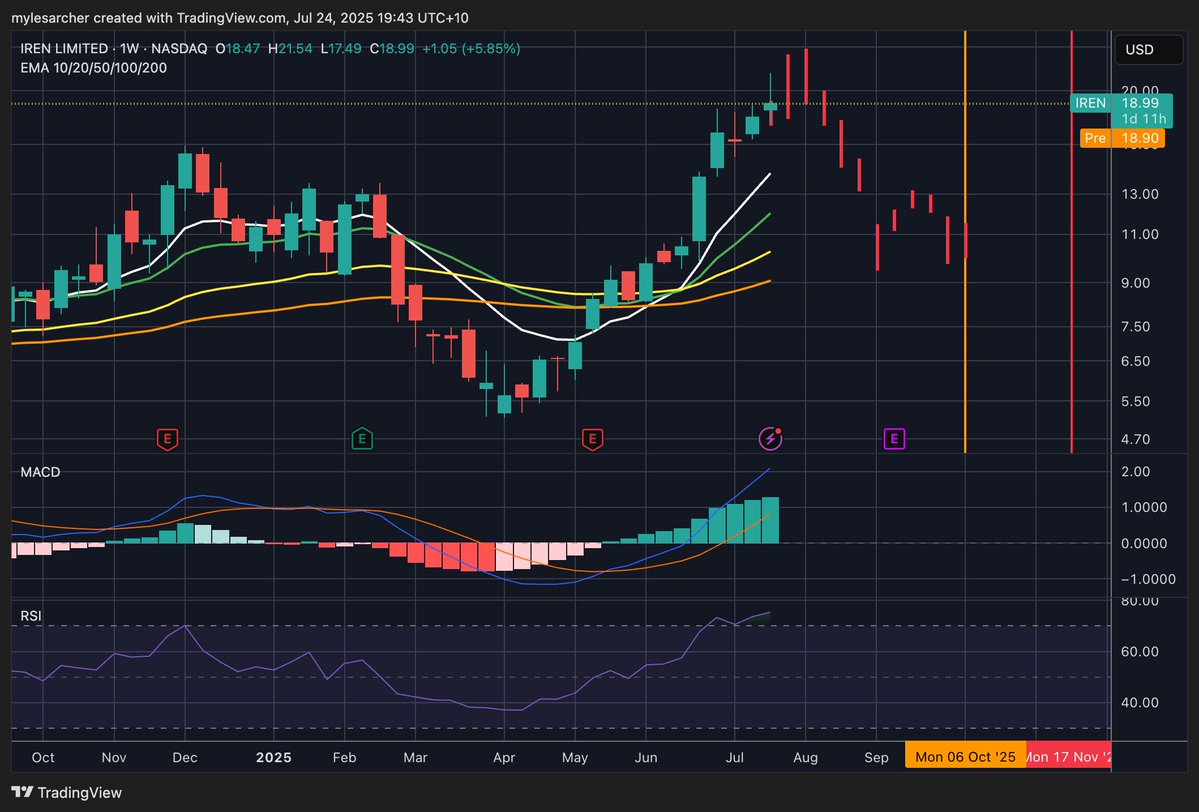Click the 13.00 price axis label
The image size is (1199, 812).
click(1140, 194)
